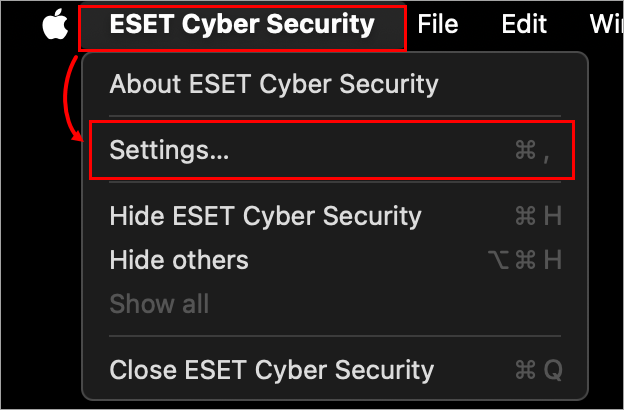Click empty menu space right of About entry
Viewport: 624px width, 410px height.
510,84
